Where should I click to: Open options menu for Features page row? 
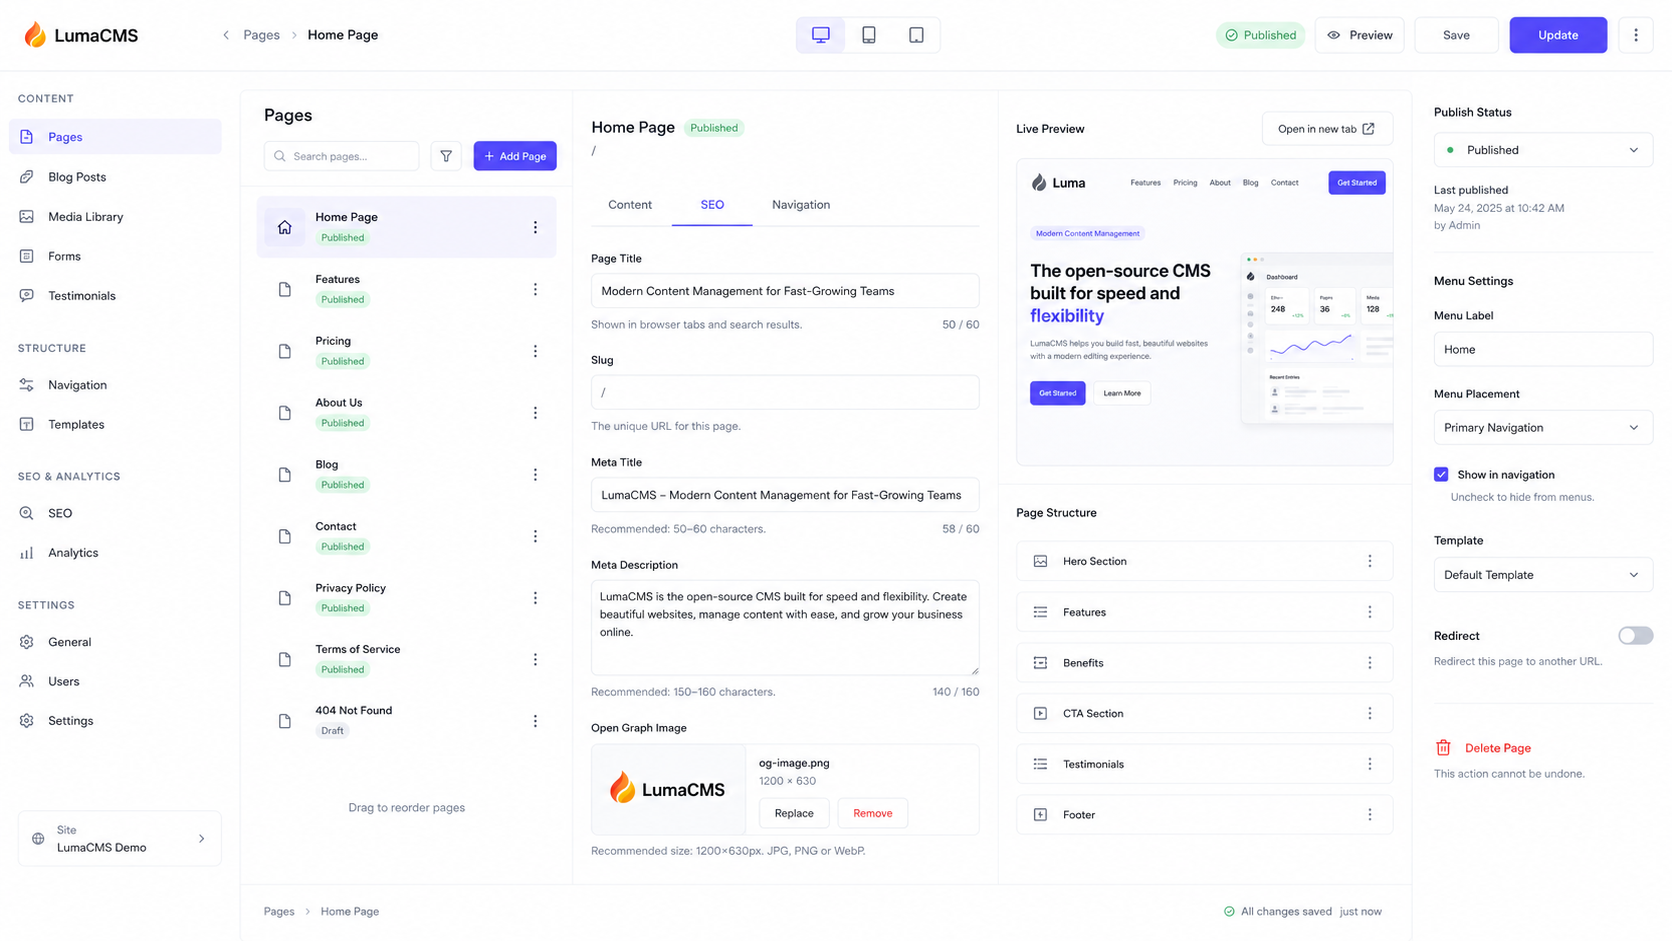535,289
